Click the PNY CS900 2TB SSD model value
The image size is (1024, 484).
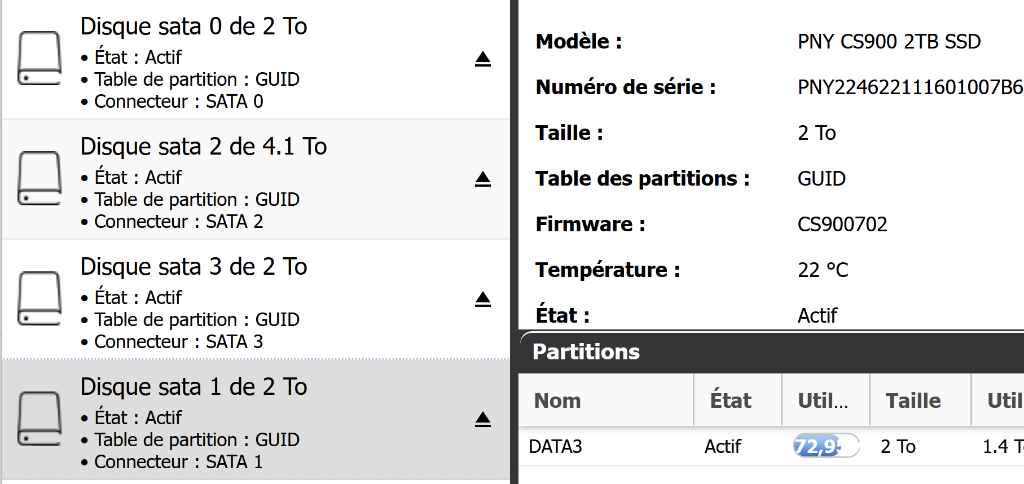click(889, 42)
